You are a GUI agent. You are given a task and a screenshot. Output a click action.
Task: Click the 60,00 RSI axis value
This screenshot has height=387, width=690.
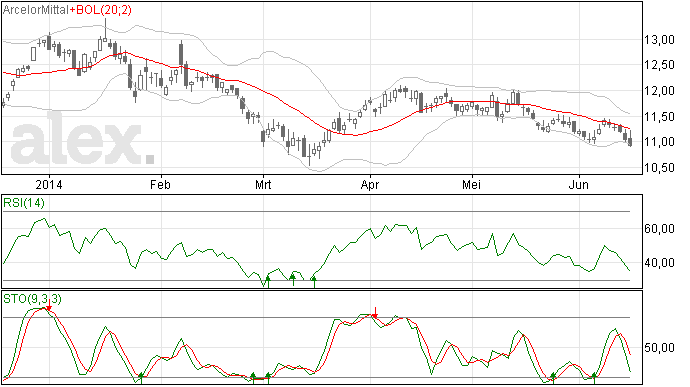(660, 229)
